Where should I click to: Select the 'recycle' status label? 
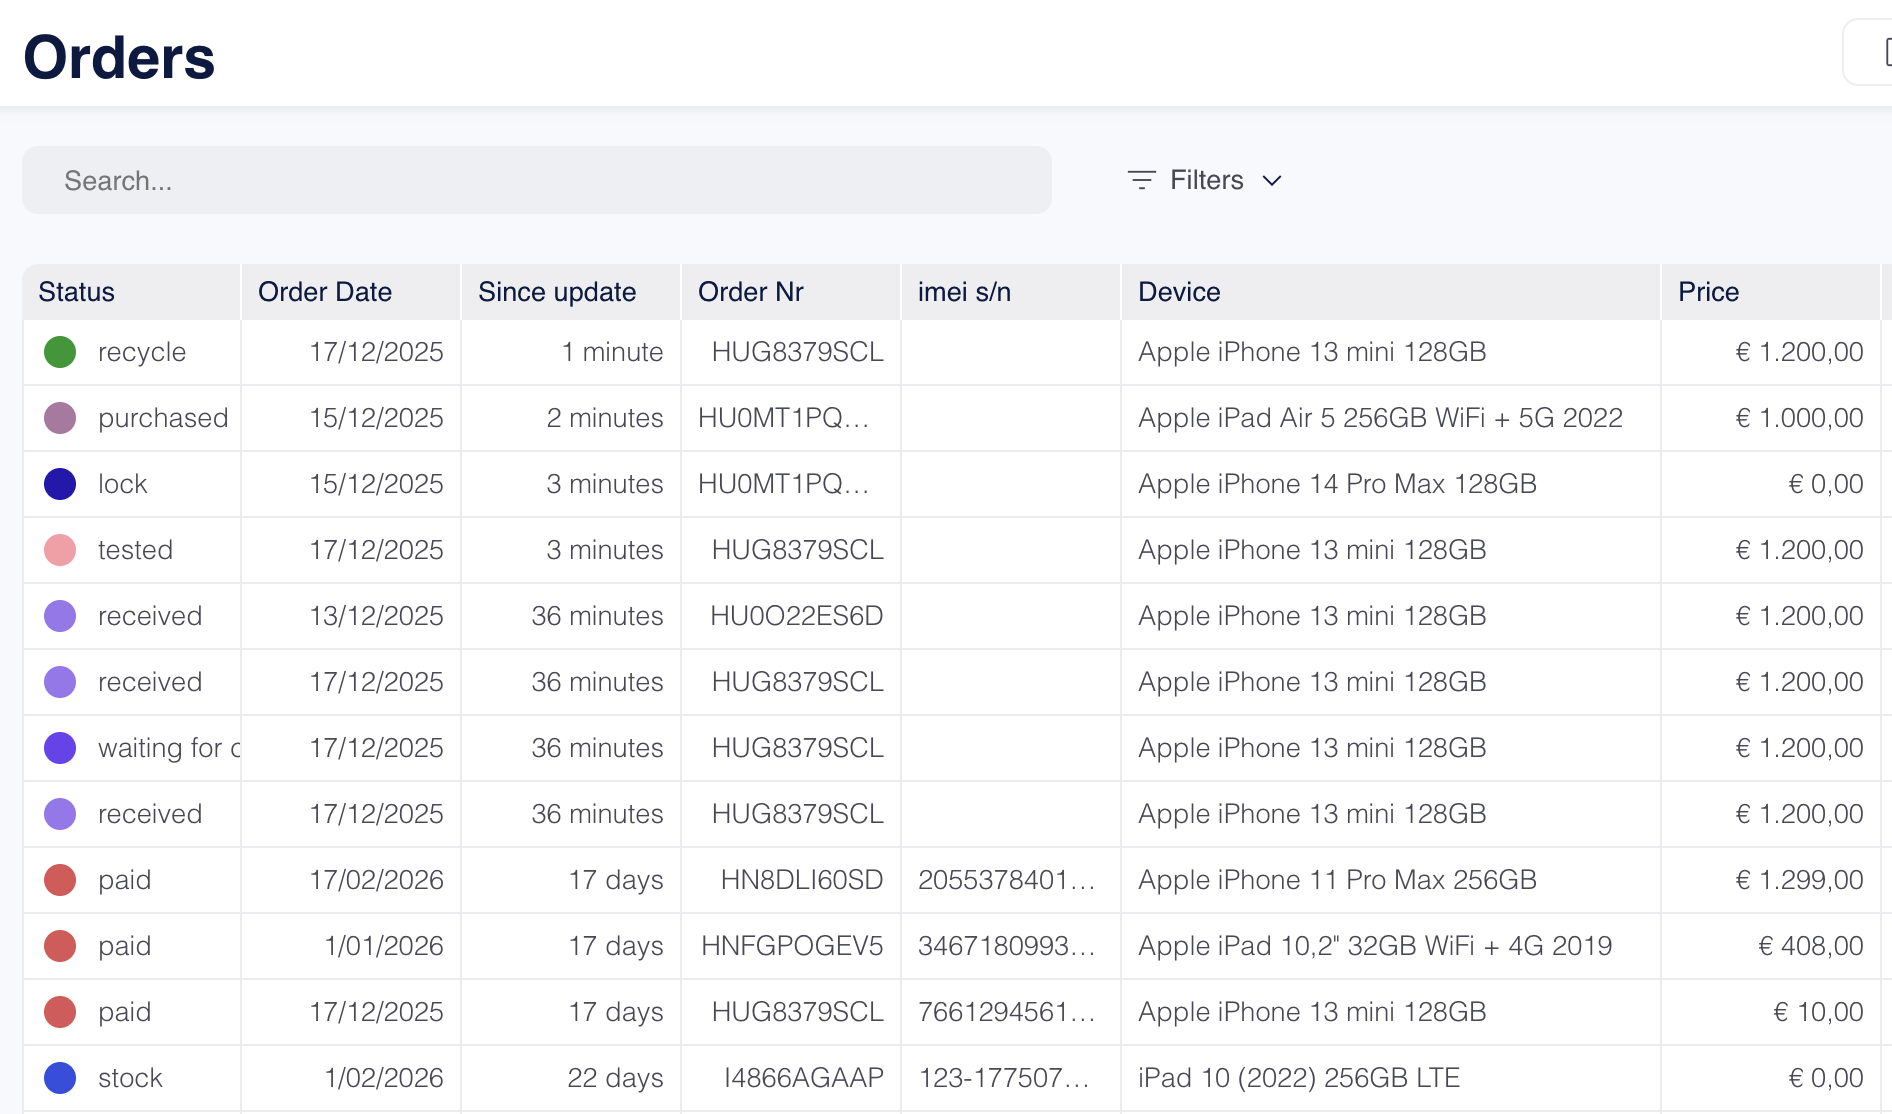(x=142, y=352)
